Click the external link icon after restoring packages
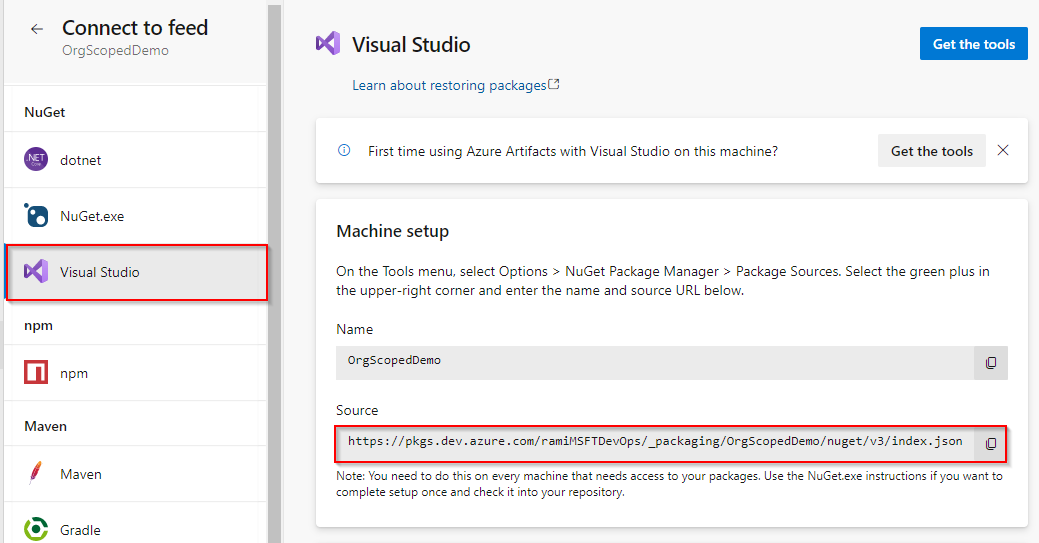 click(554, 84)
